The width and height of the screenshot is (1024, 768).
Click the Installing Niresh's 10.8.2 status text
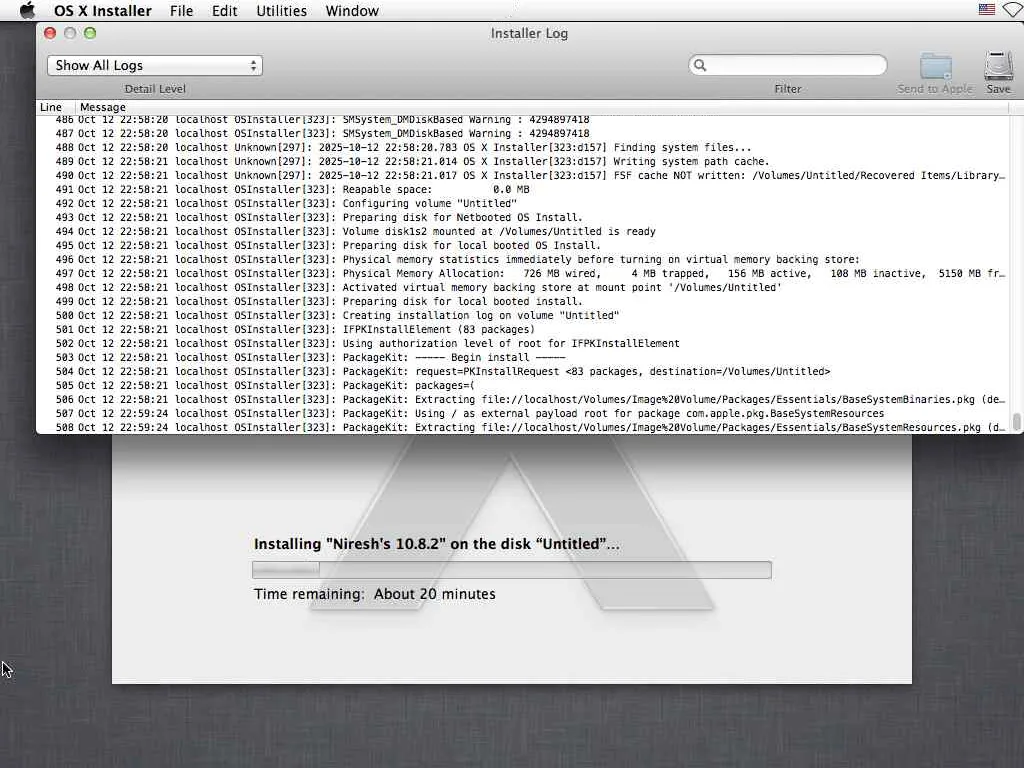436,544
